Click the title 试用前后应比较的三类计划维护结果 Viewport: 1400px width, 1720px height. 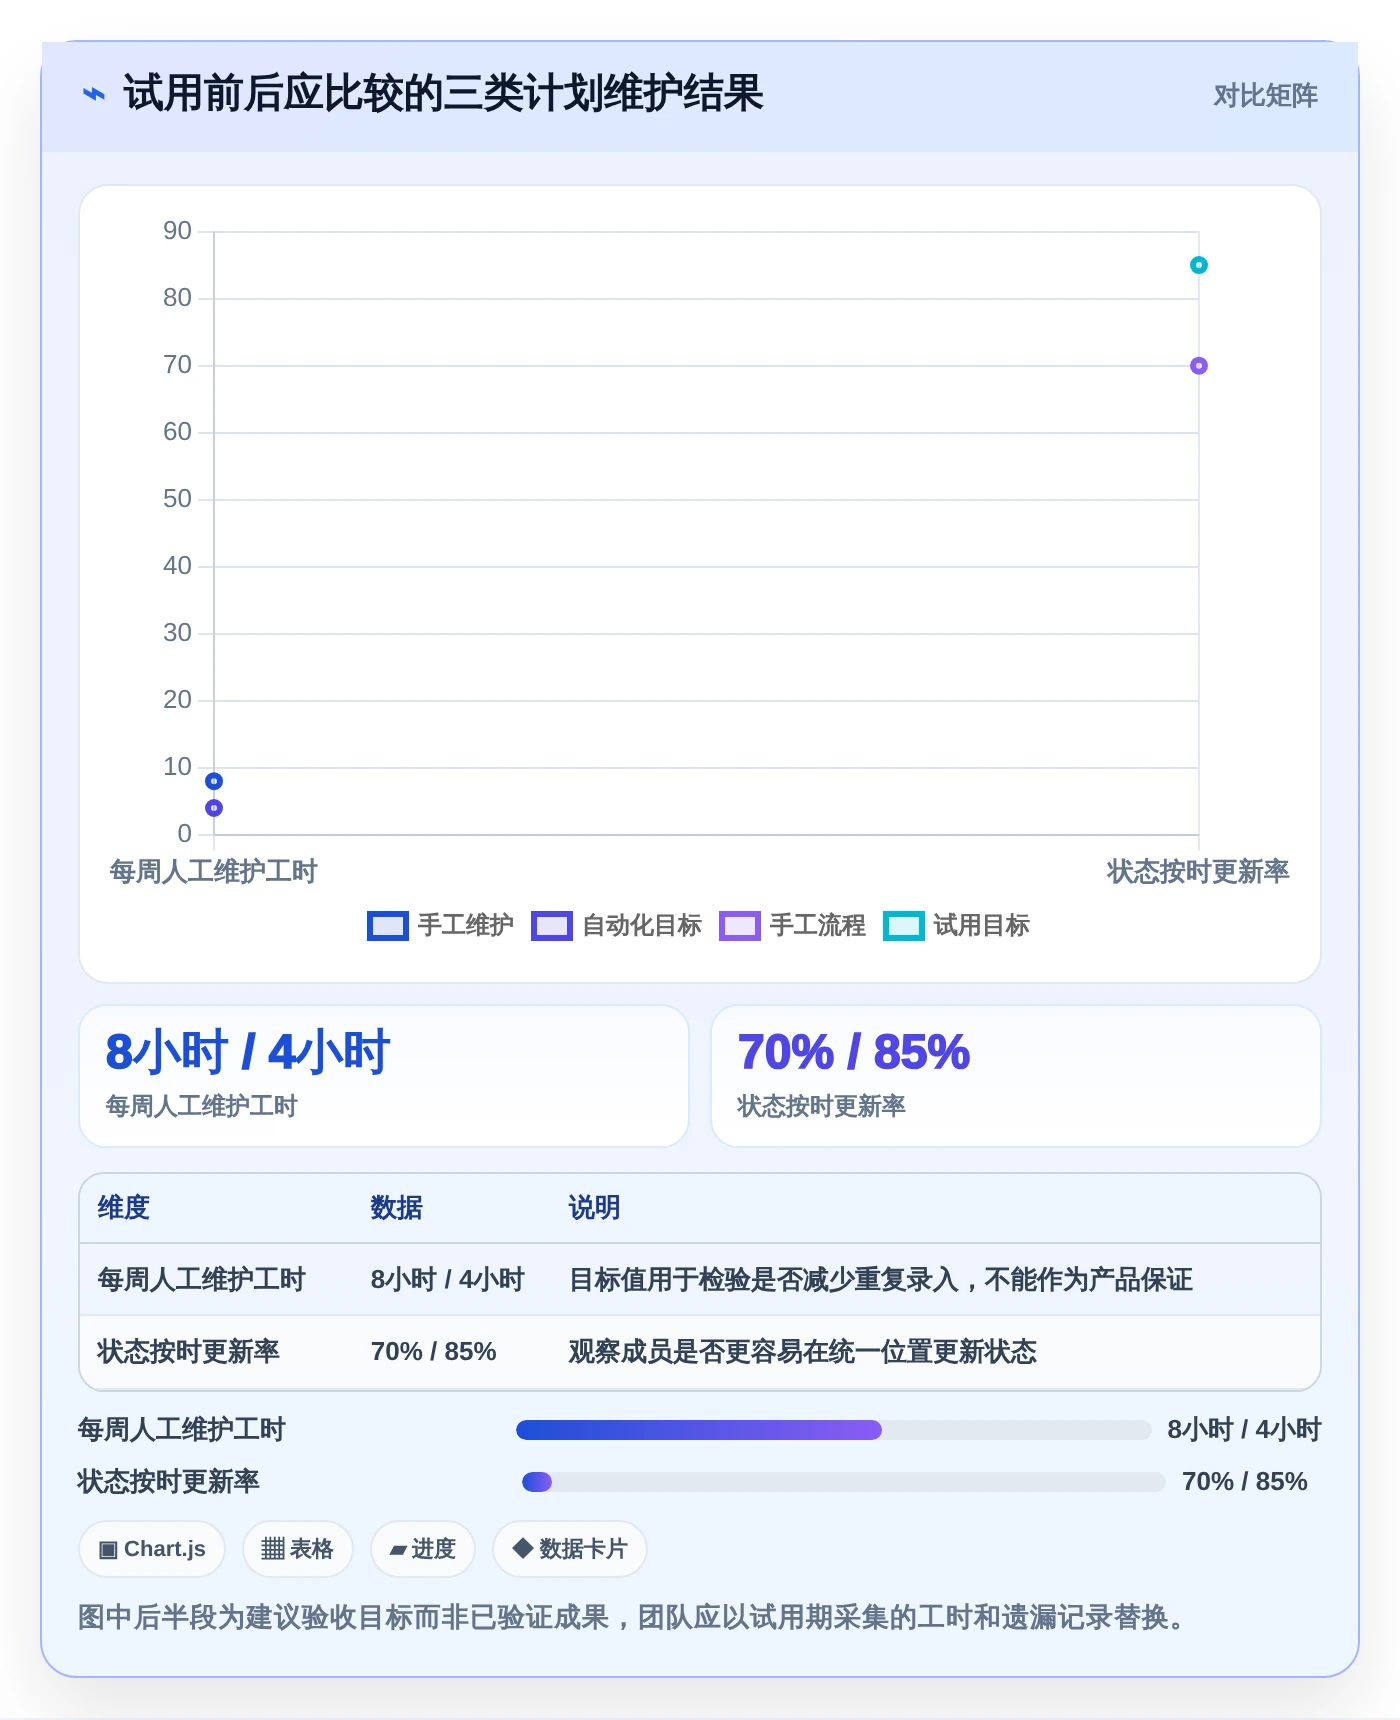(443, 94)
